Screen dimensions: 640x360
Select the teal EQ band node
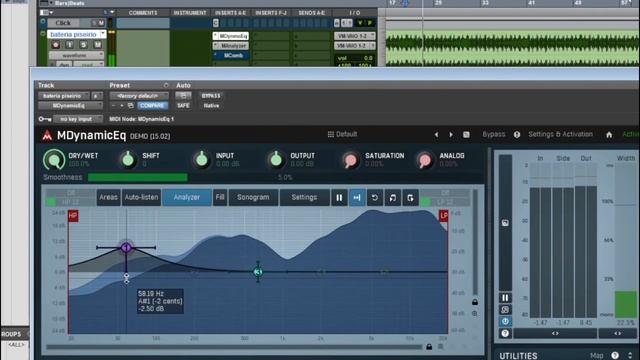[x=258, y=271]
